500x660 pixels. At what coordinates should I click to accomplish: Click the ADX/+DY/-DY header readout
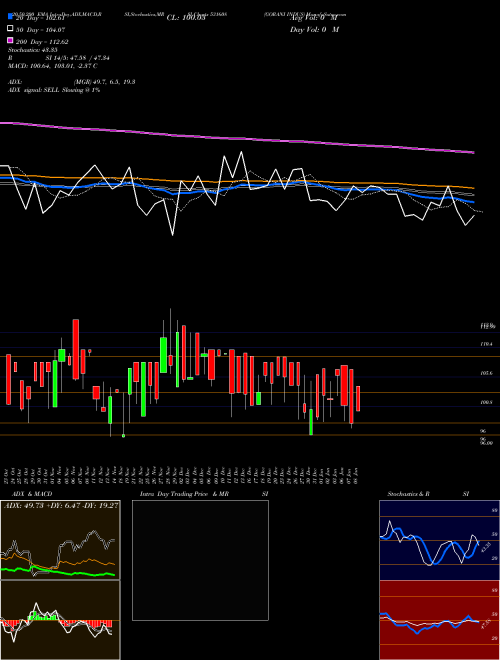(61, 505)
